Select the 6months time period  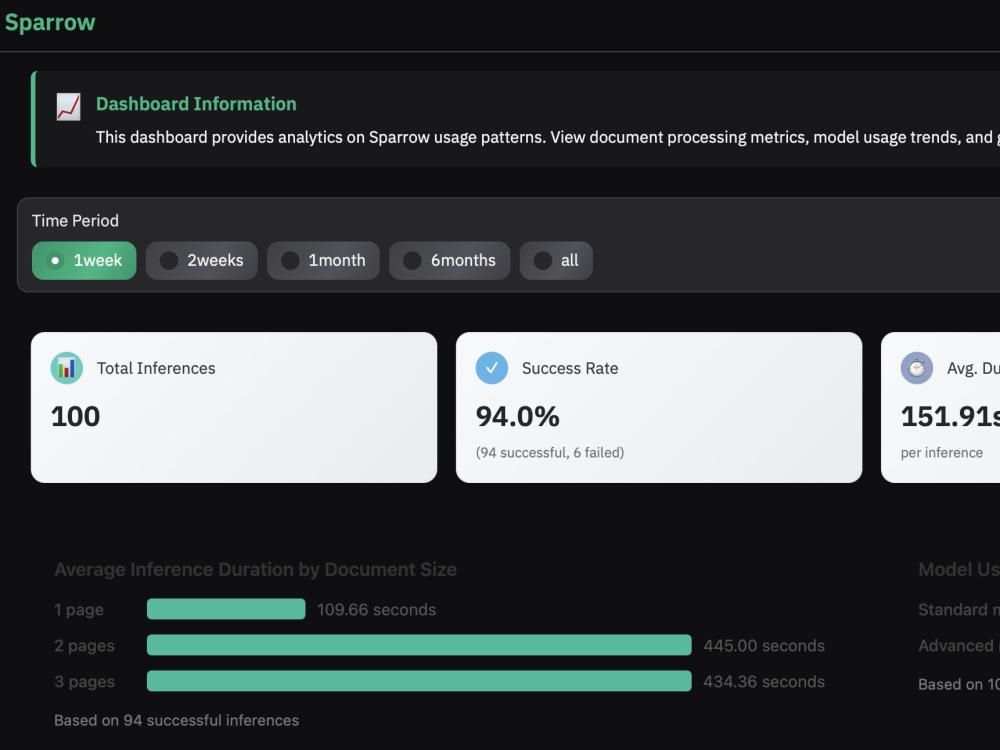point(450,260)
